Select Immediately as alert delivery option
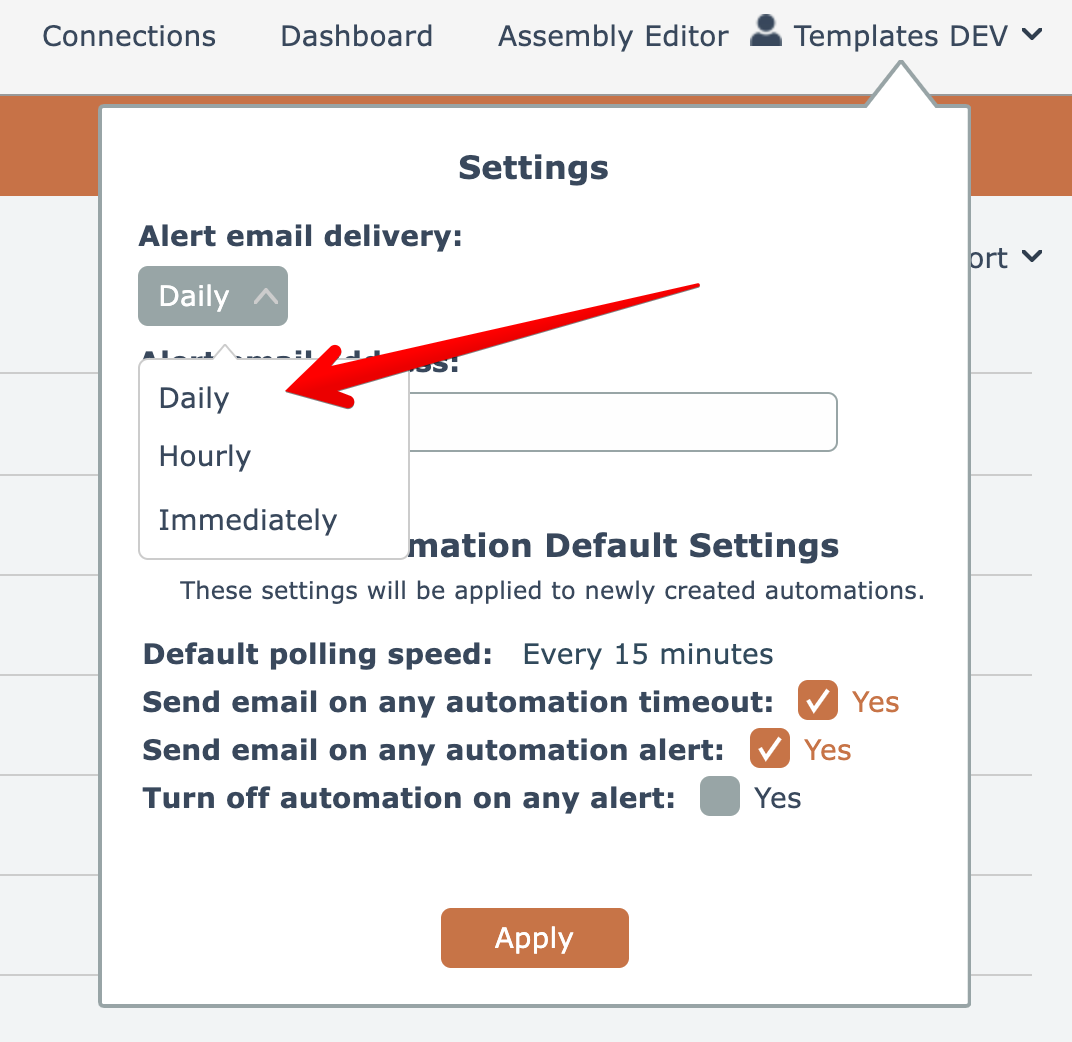 (248, 520)
